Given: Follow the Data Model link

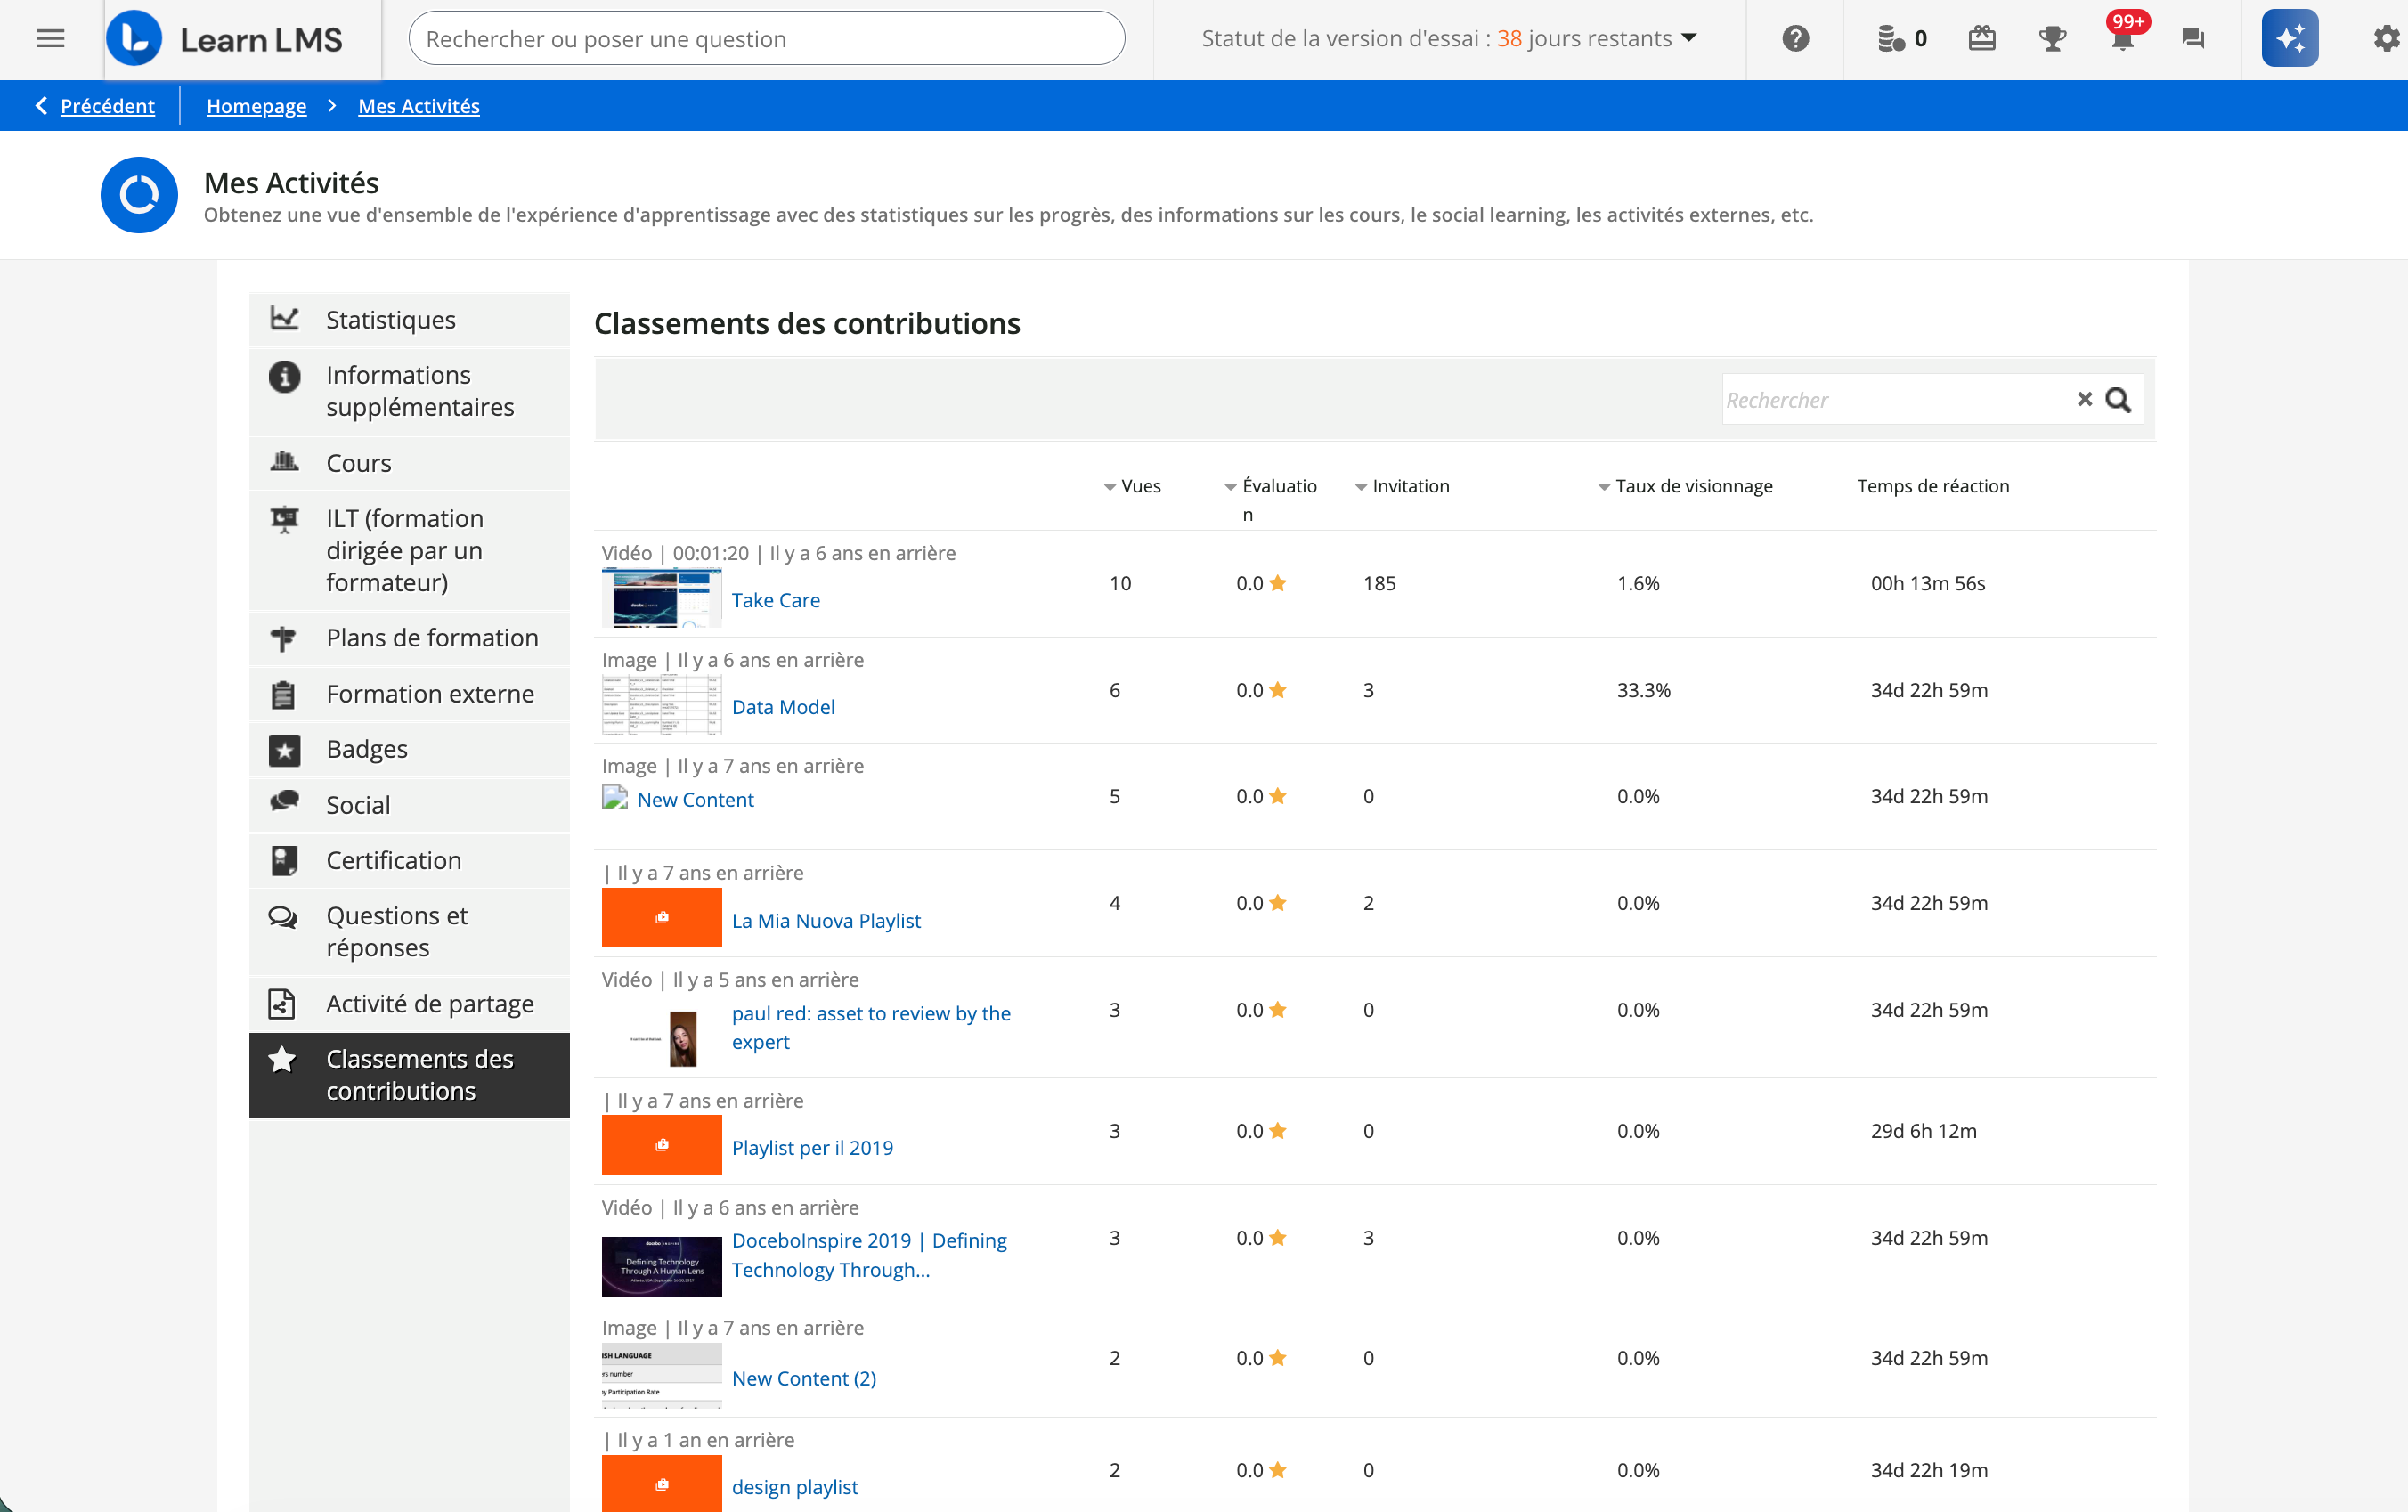Looking at the screenshot, I should click(x=783, y=706).
